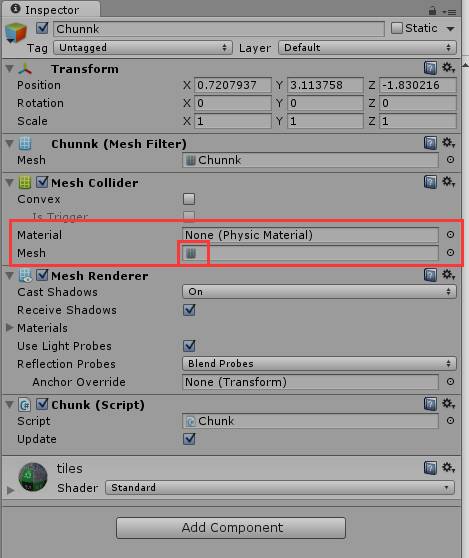Click the None (Transform) Anchor Override field
Screen dimensions: 469x558
(310, 382)
